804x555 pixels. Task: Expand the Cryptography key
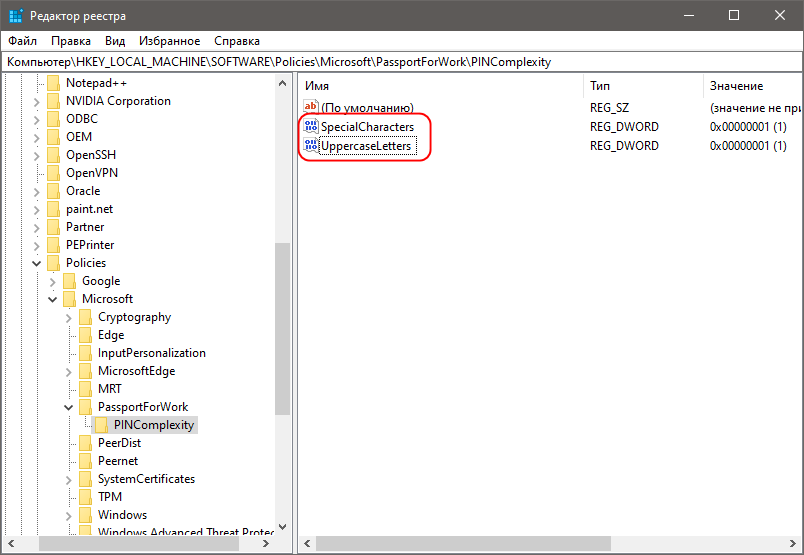(69, 319)
